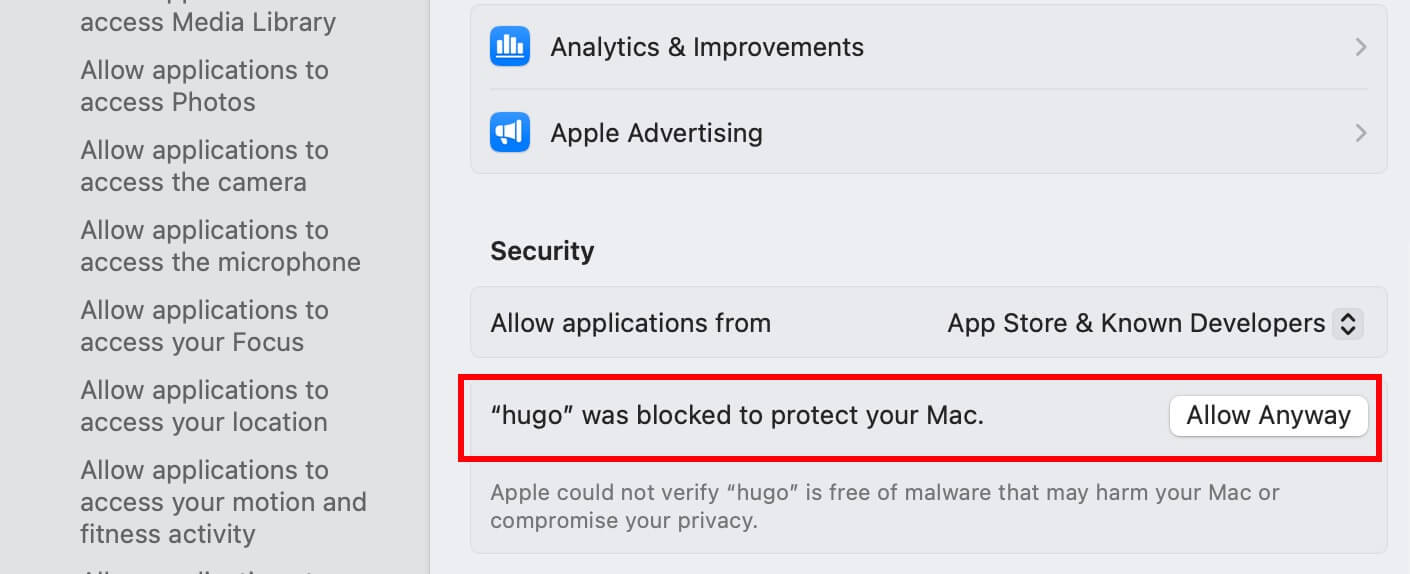The height and width of the screenshot is (574, 1410).
Task: Click the Apple could not verify malware notice
Action: pyautogui.click(x=884, y=506)
